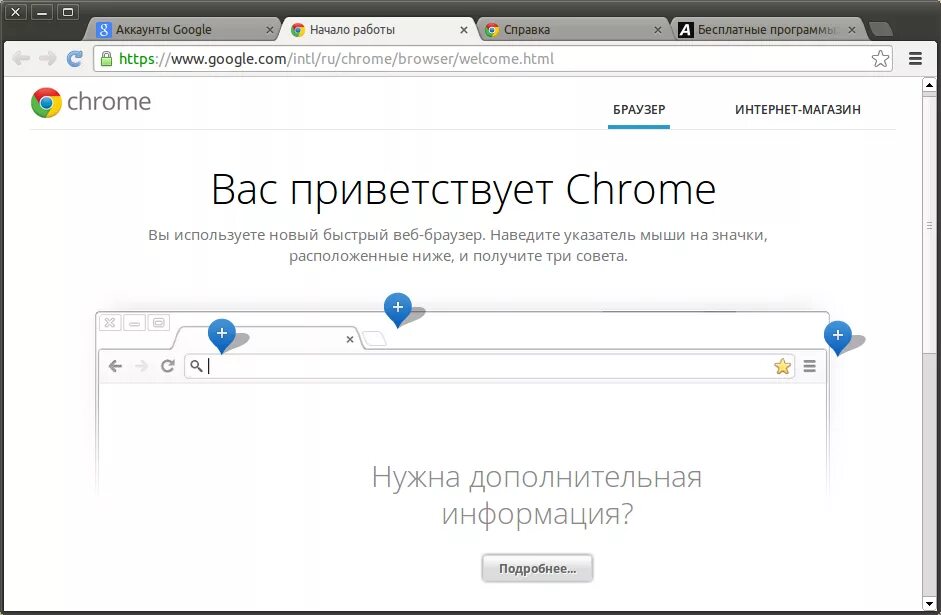The height and width of the screenshot is (615, 941).
Task: Switch to the Аккаунты Google tab
Action: [183, 29]
